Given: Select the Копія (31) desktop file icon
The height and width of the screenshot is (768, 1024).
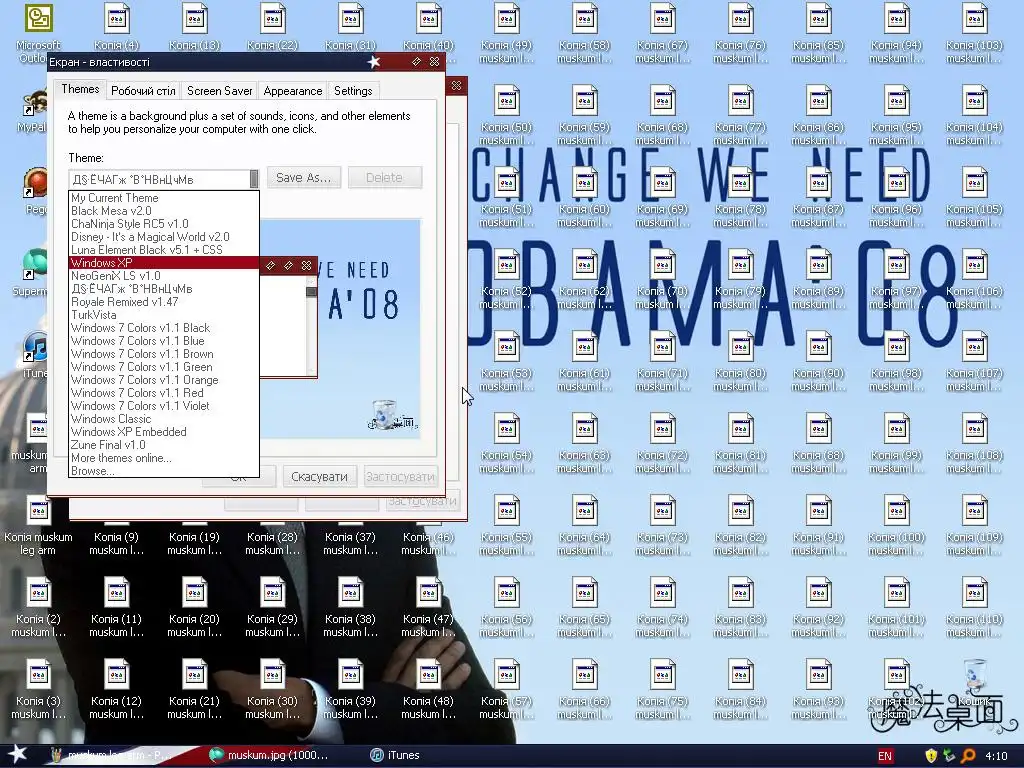Looking at the screenshot, I should 351,28.
